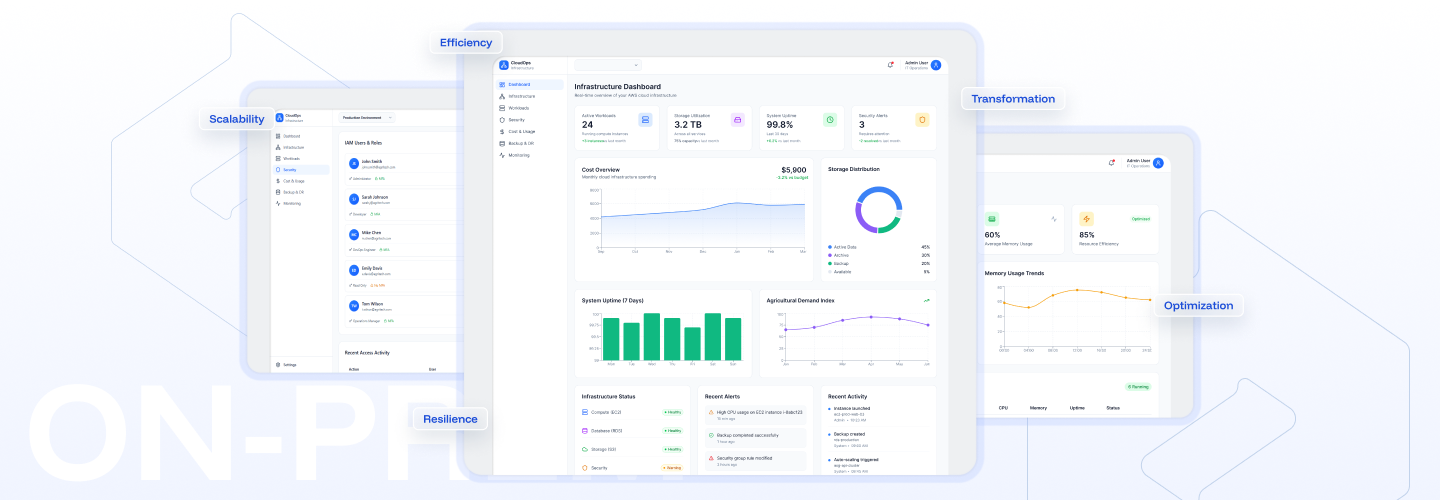Screen dimensions: 1440x500
Task: Open Backup & DR in center dashboard sidebar
Action: coord(520,143)
